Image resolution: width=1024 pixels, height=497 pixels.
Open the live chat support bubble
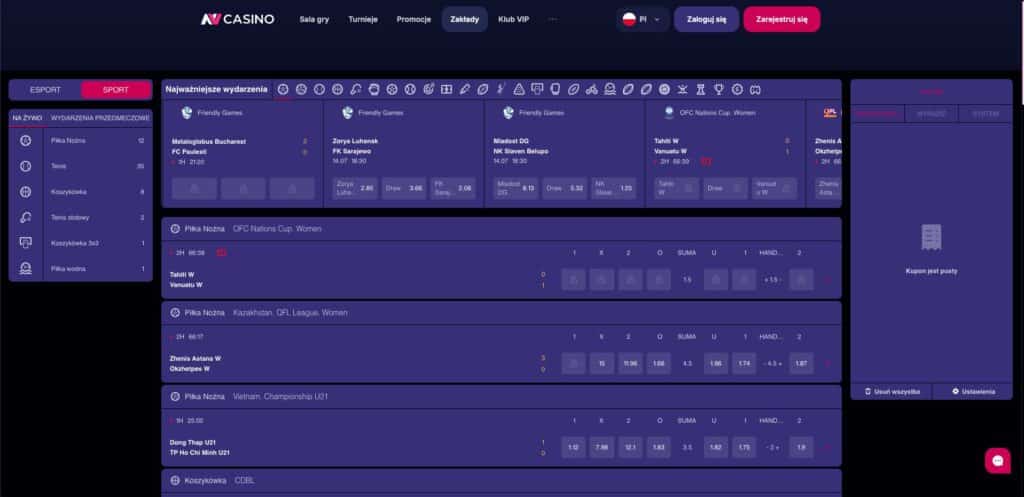point(997,460)
